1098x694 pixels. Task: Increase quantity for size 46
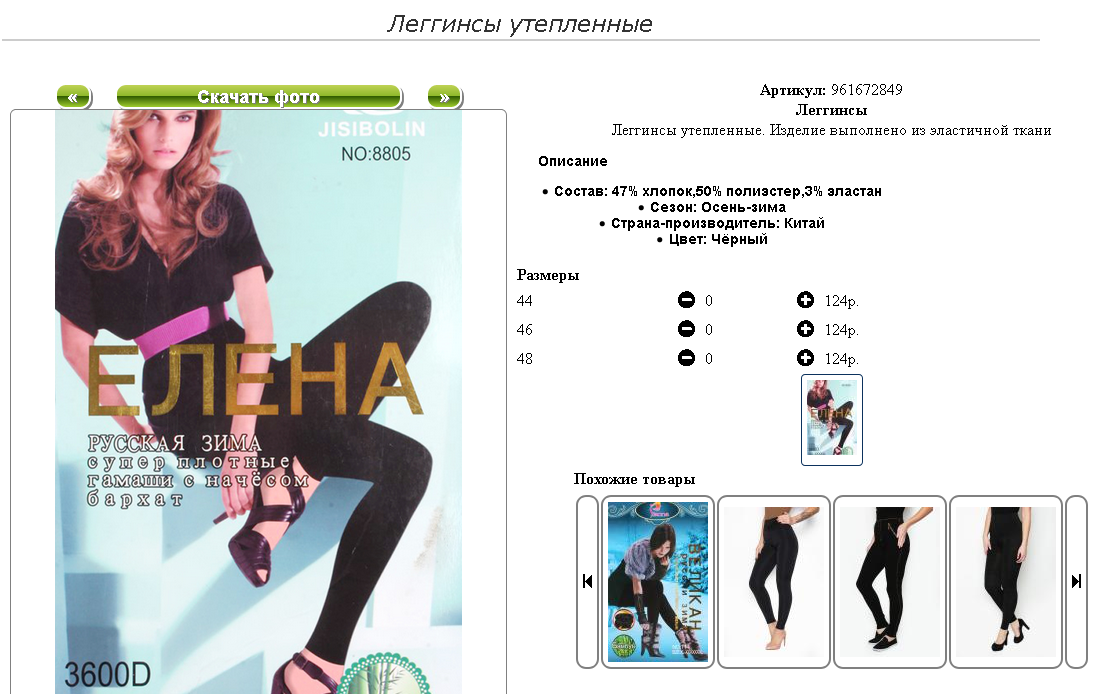[x=805, y=328]
